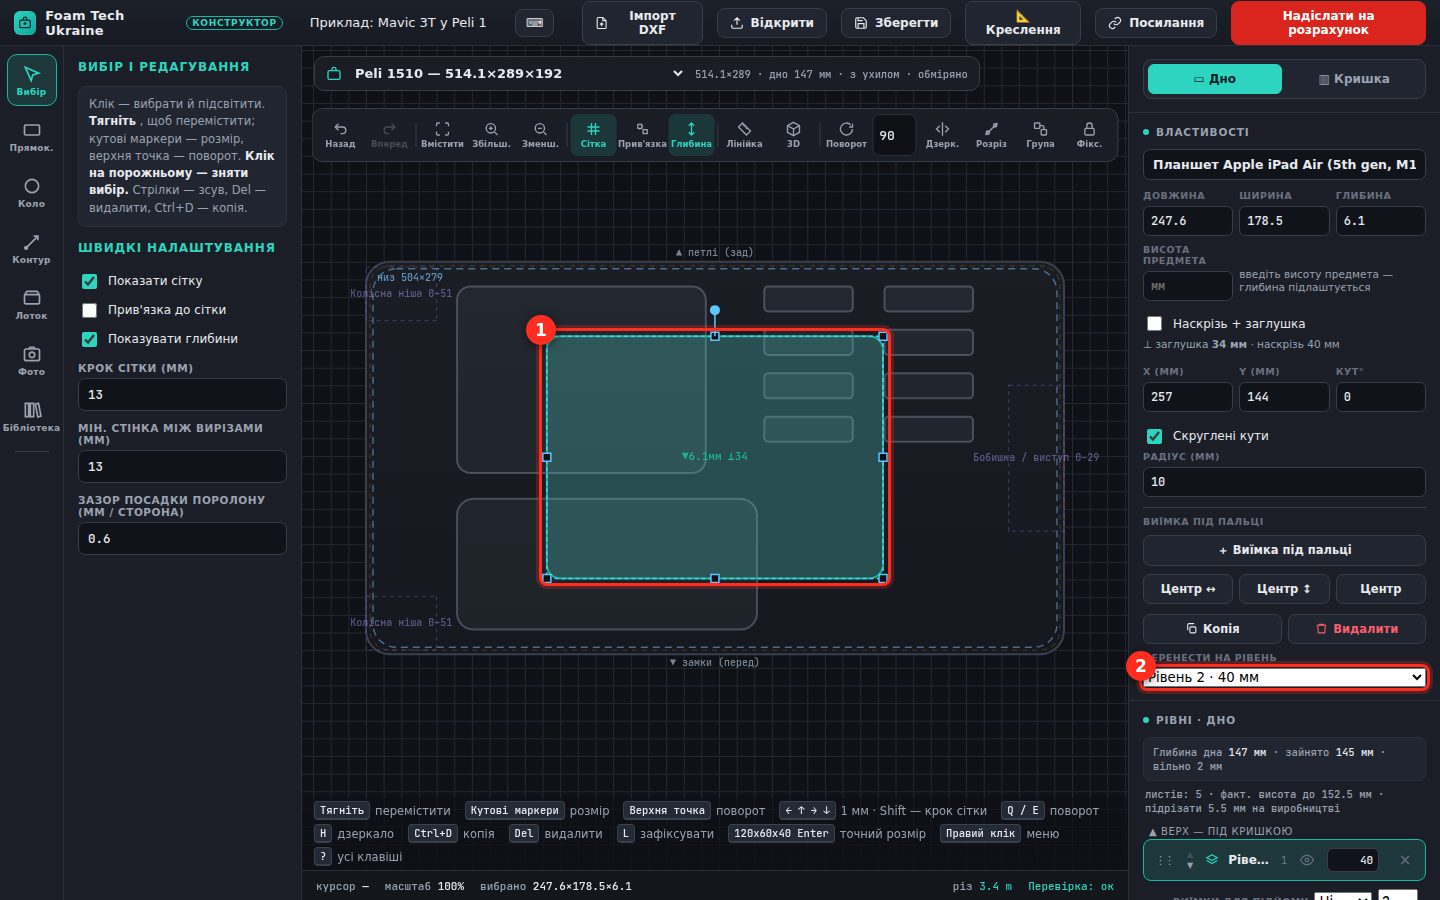
Task: Lock selection with Фікс. icon
Action: click(x=1089, y=134)
